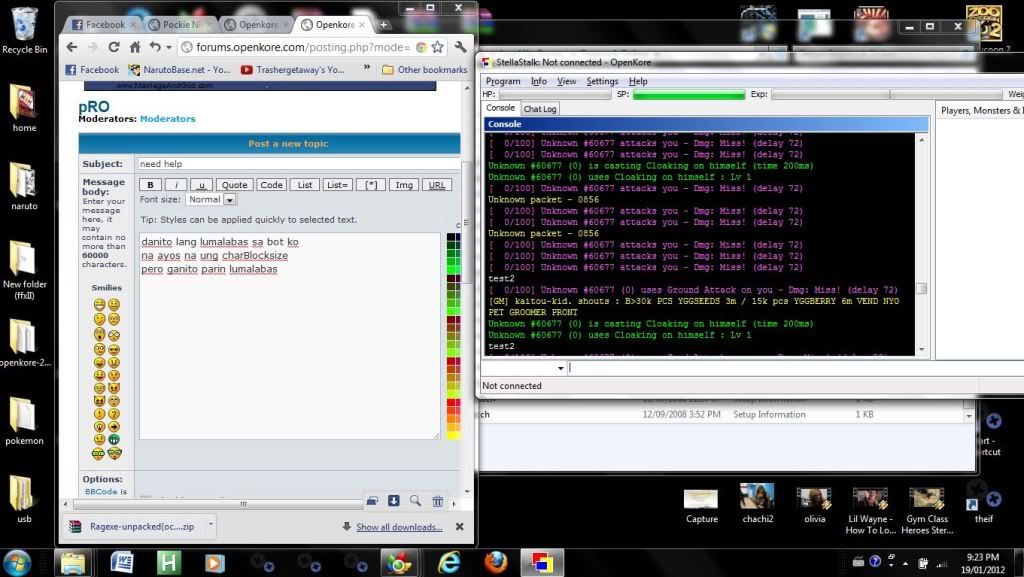Click the browser Back arrow
Image resolution: width=1024 pixels, height=577 pixels.
point(72,47)
